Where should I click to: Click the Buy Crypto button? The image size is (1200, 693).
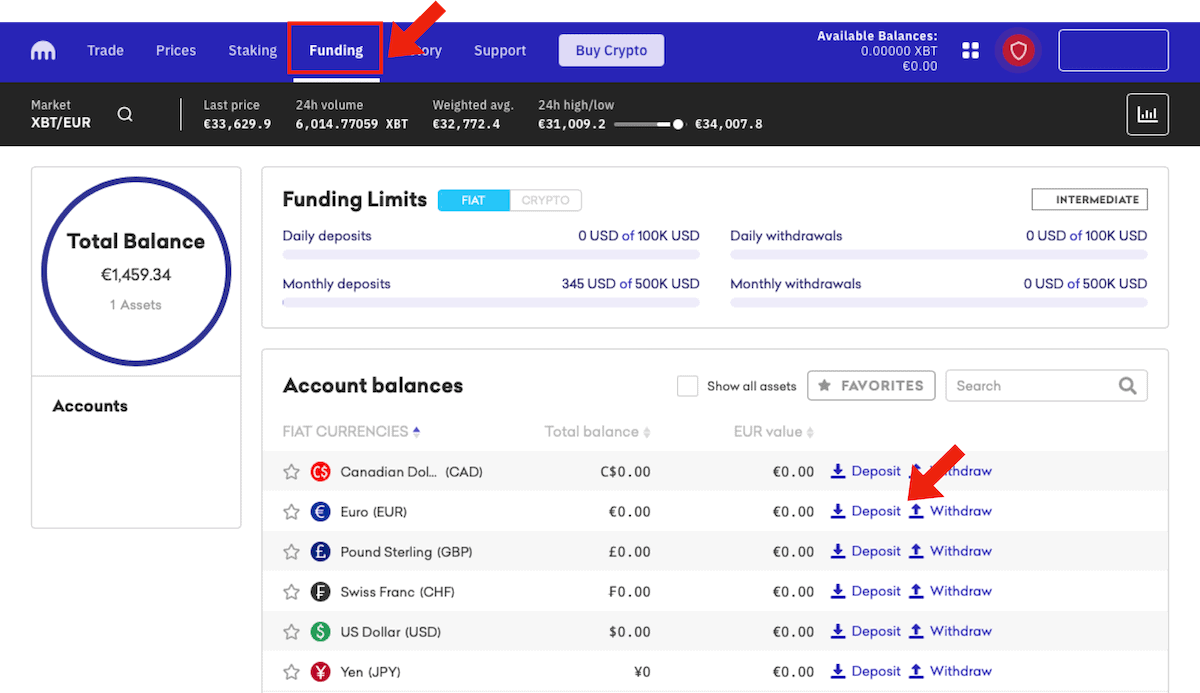click(x=611, y=50)
